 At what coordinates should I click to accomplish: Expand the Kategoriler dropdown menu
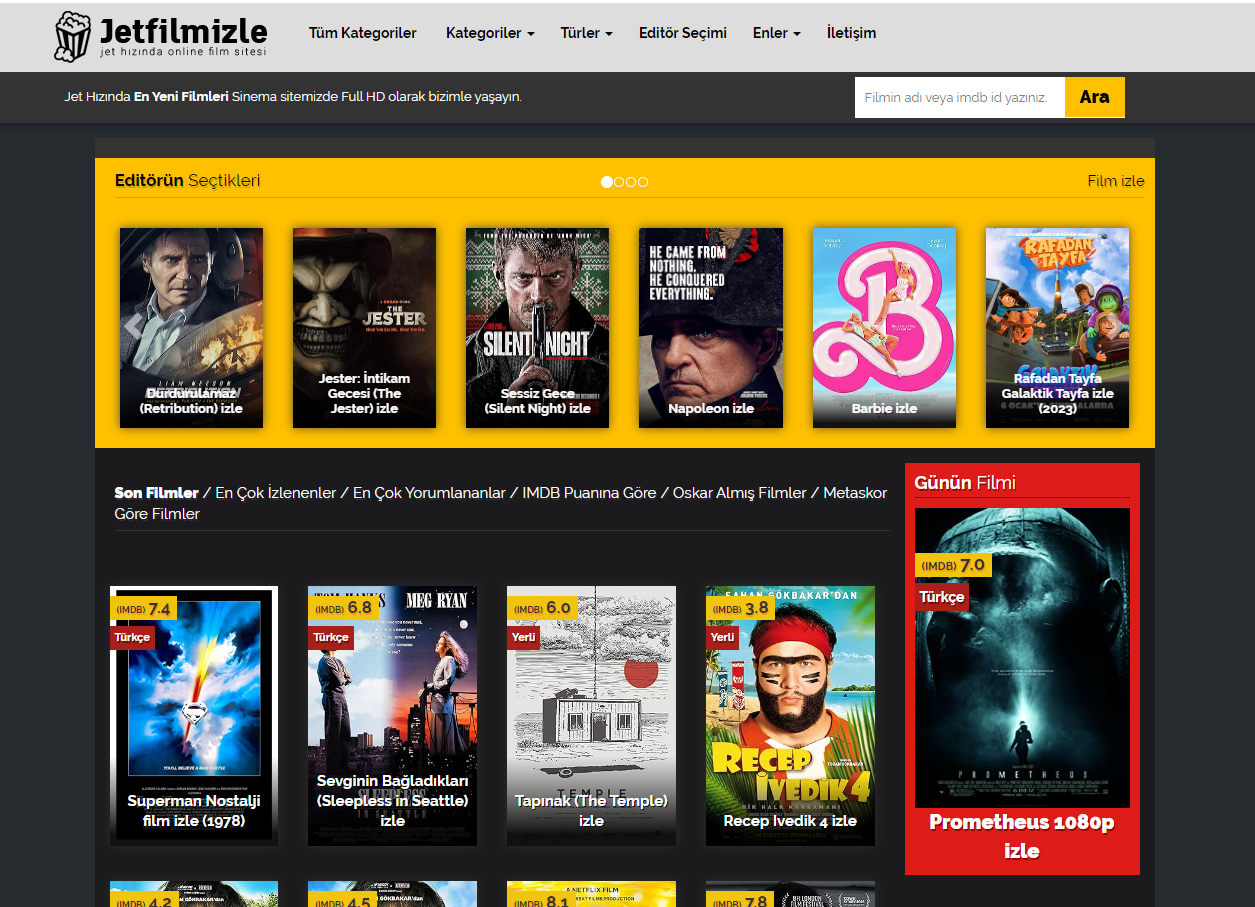click(489, 33)
